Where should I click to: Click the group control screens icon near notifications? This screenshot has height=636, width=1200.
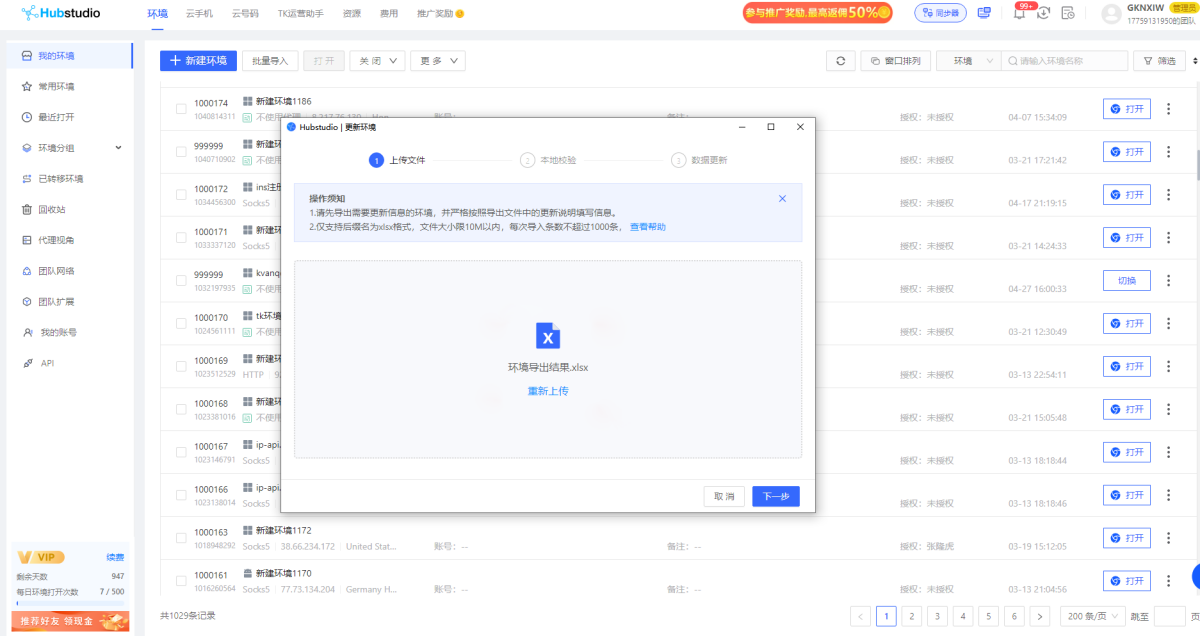click(984, 12)
